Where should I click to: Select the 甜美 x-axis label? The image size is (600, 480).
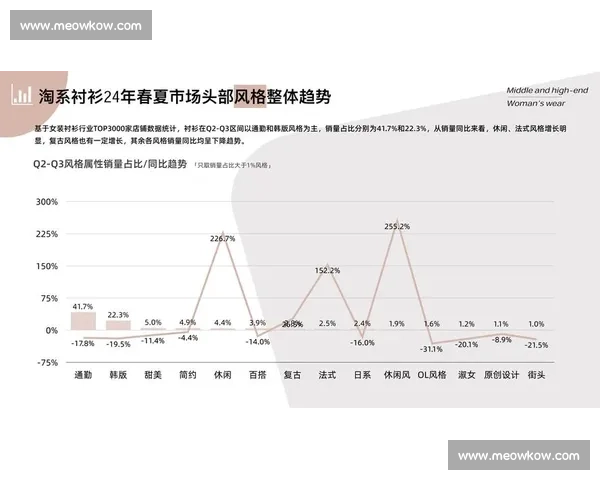point(153,373)
